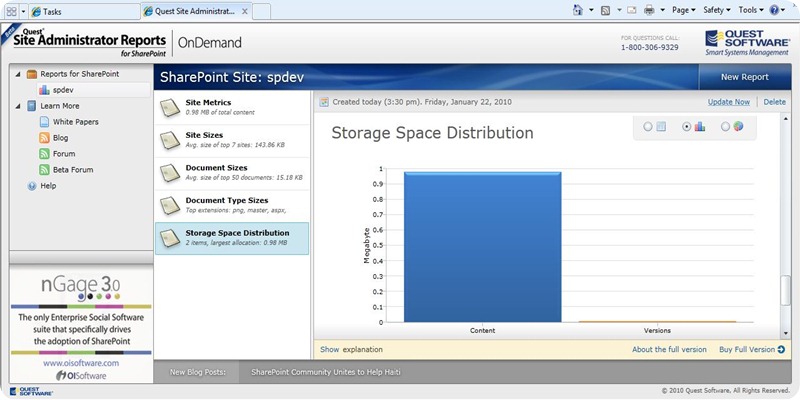This screenshot has width=800, height=400.
Task: Select the pie chart radio button
Action: pos(725,127)
